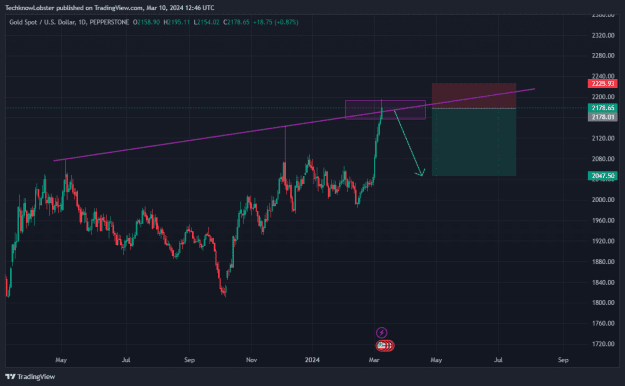Click the 2000.00 price axis label
This screenshot has width=625, height=386.
[x=603, y=200]
